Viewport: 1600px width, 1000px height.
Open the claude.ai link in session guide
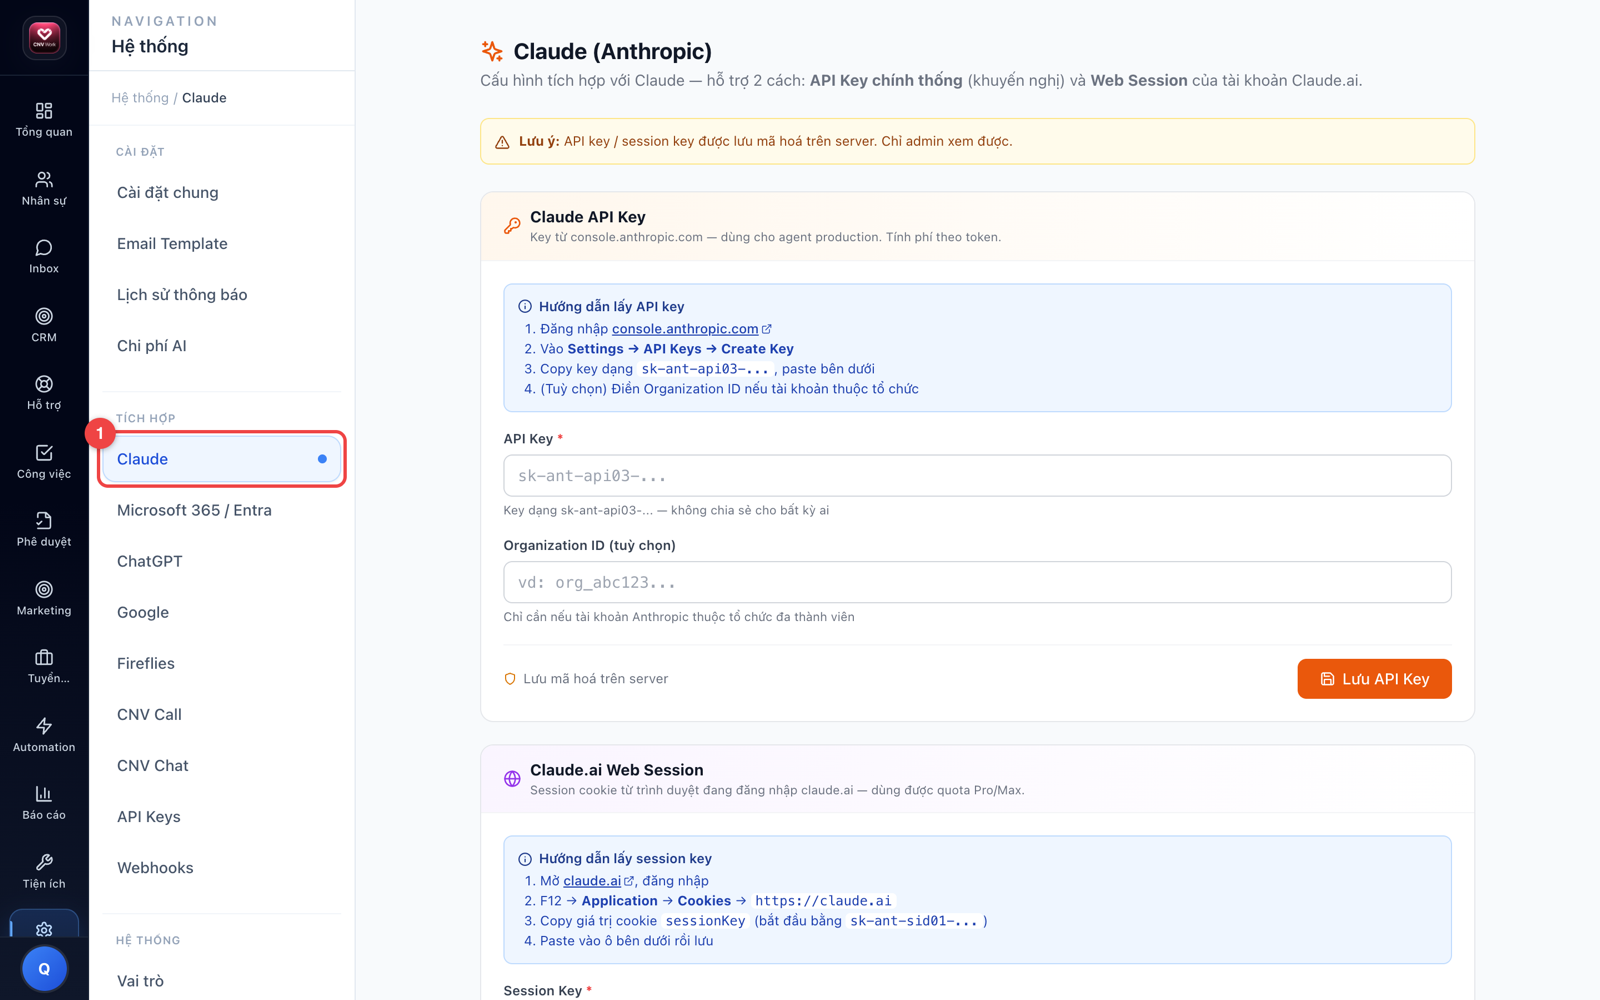pyautogui.click(x=592, y=881)
